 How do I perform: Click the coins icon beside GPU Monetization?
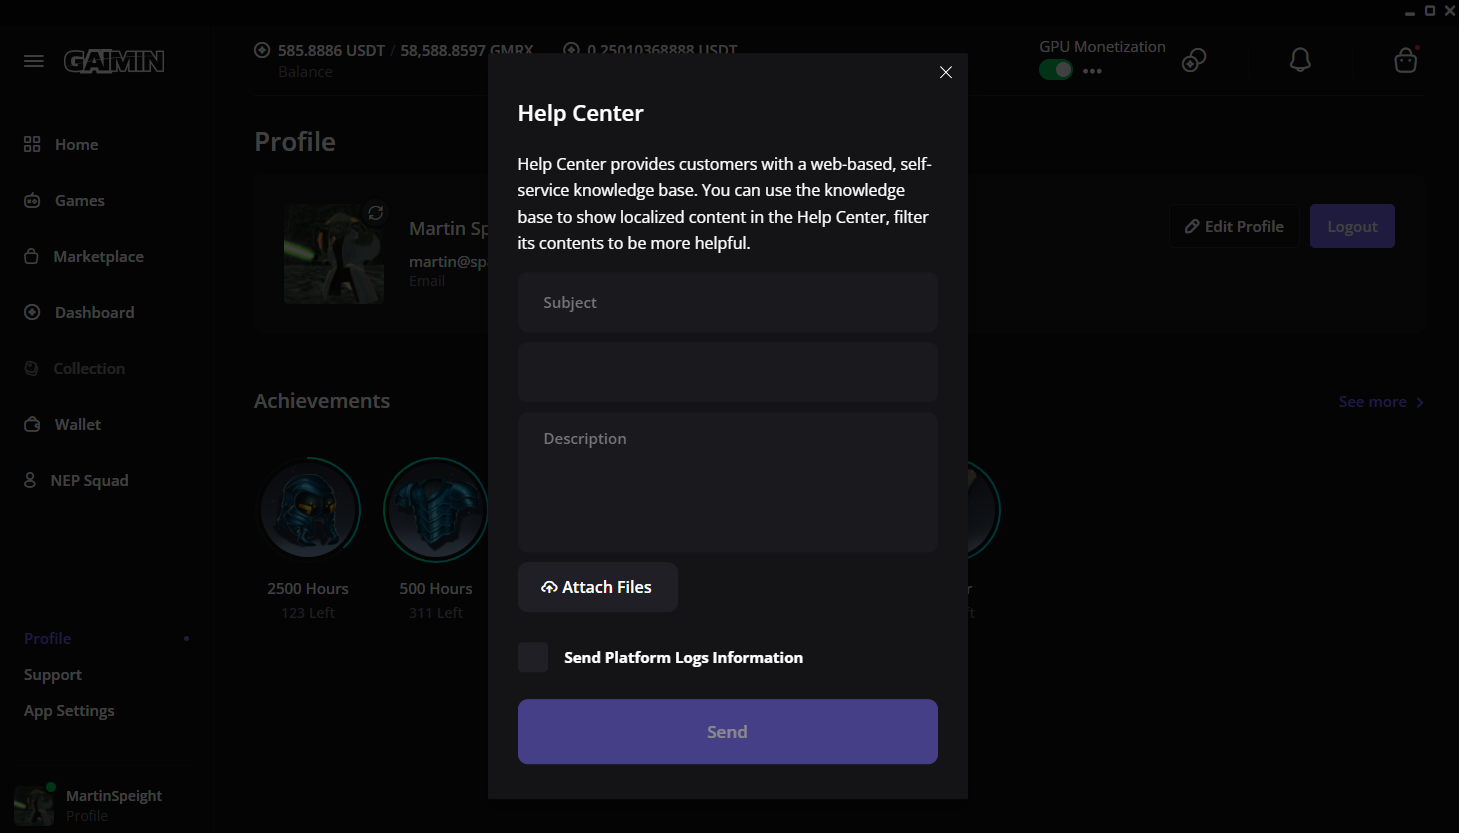click(1194, 60)
